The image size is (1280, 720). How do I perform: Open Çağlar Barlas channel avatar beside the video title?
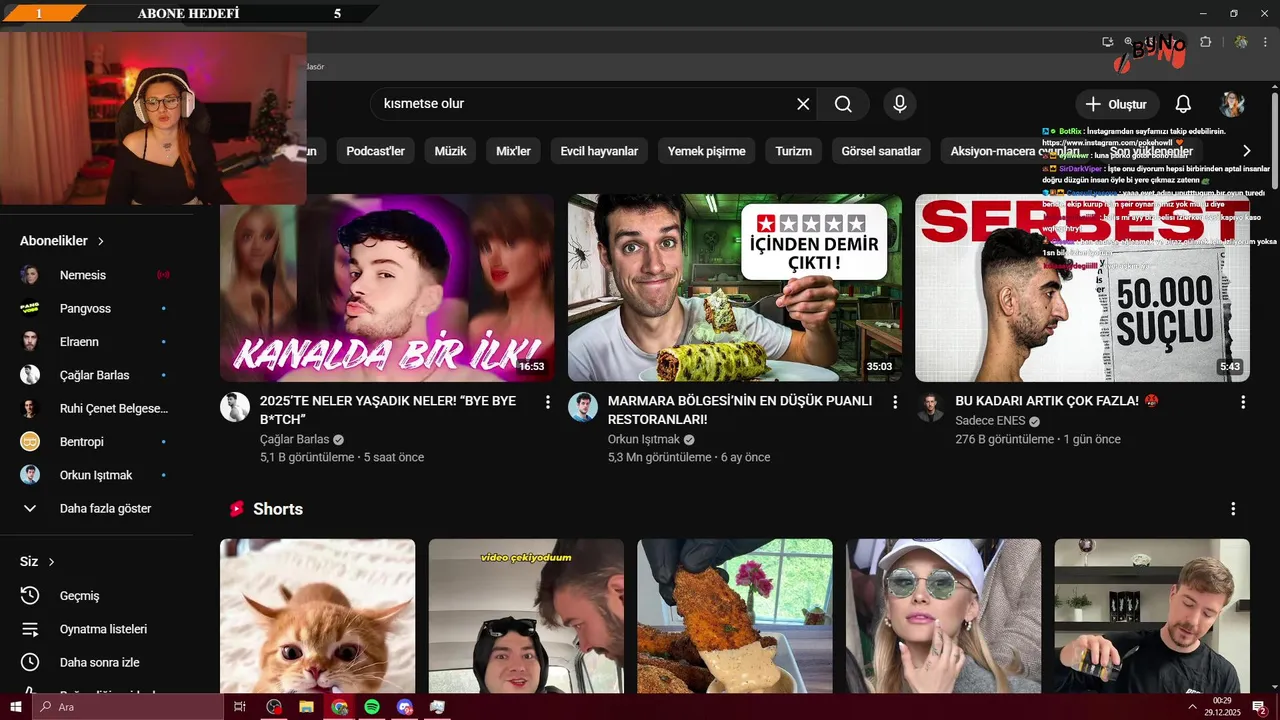pyautogui.click(x=235, y=407)
